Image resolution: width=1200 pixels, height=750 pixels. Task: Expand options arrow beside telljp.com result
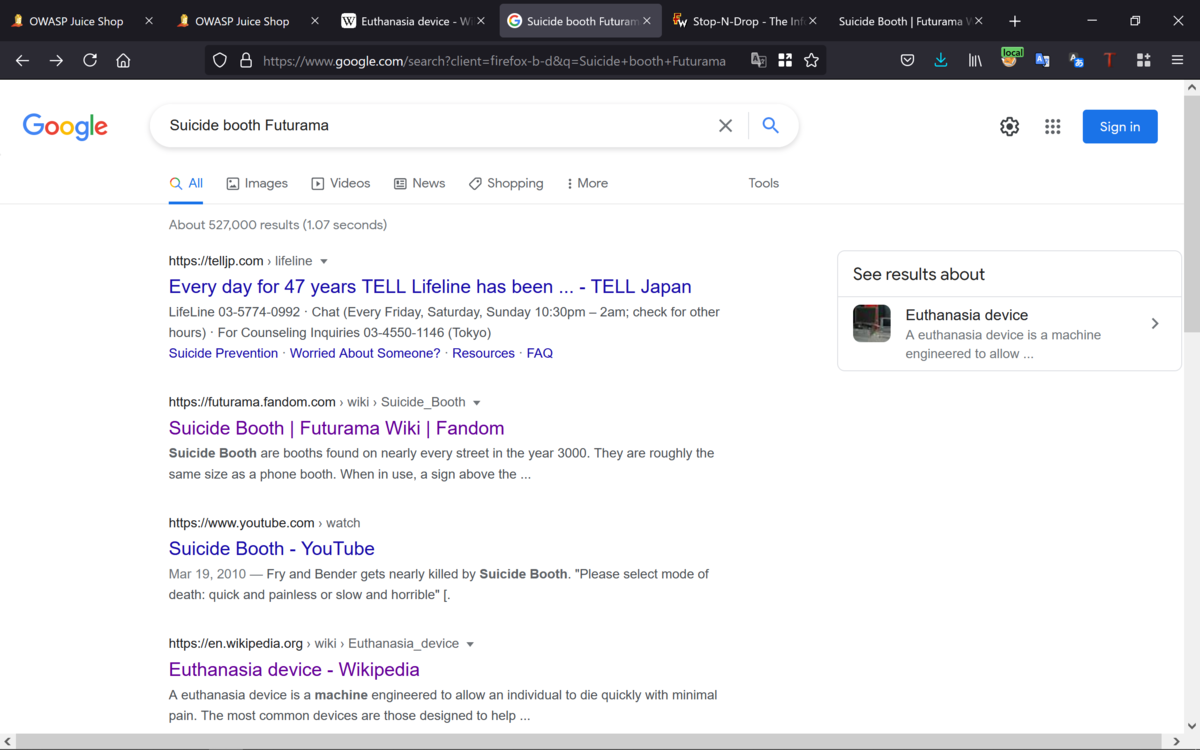coord(324,262)
